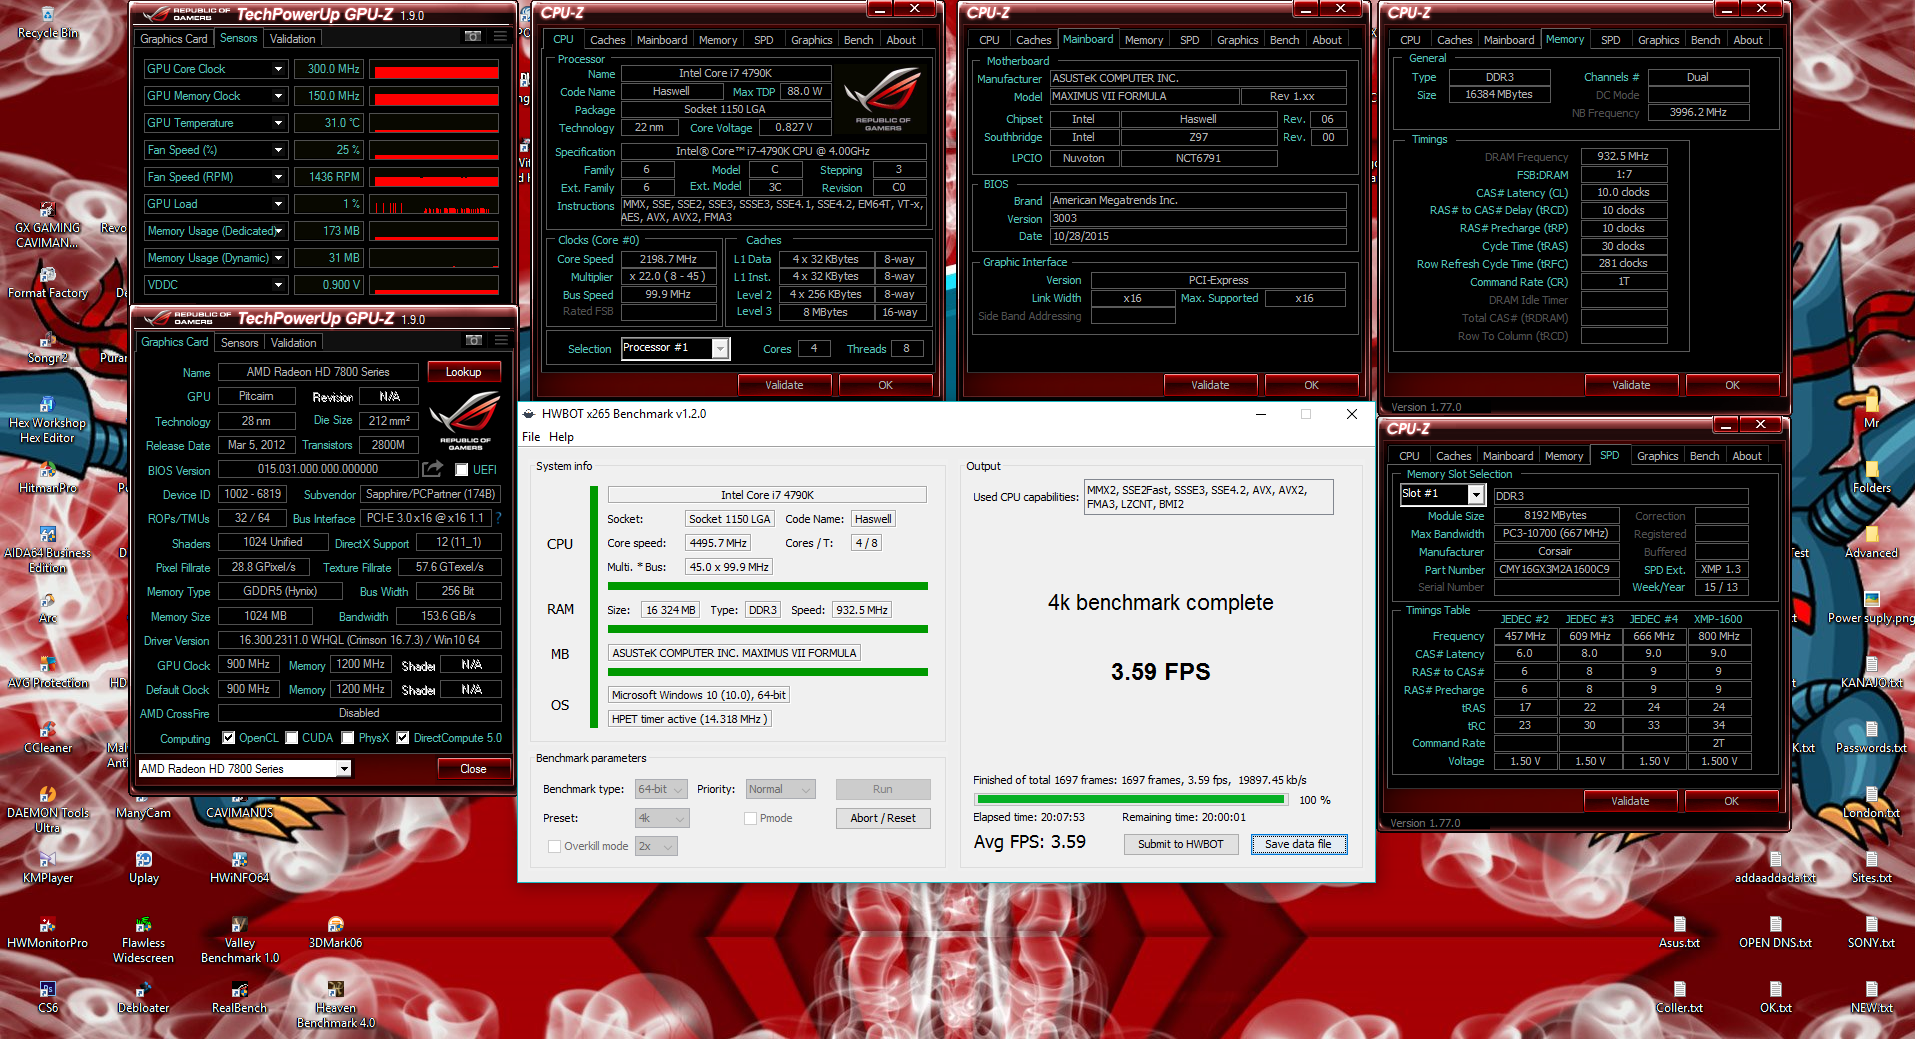The width and height of the screenshot is (1915, 1039).
Task: Open the Processor #1 selection dropdown
Action: (x=675, y=348)
